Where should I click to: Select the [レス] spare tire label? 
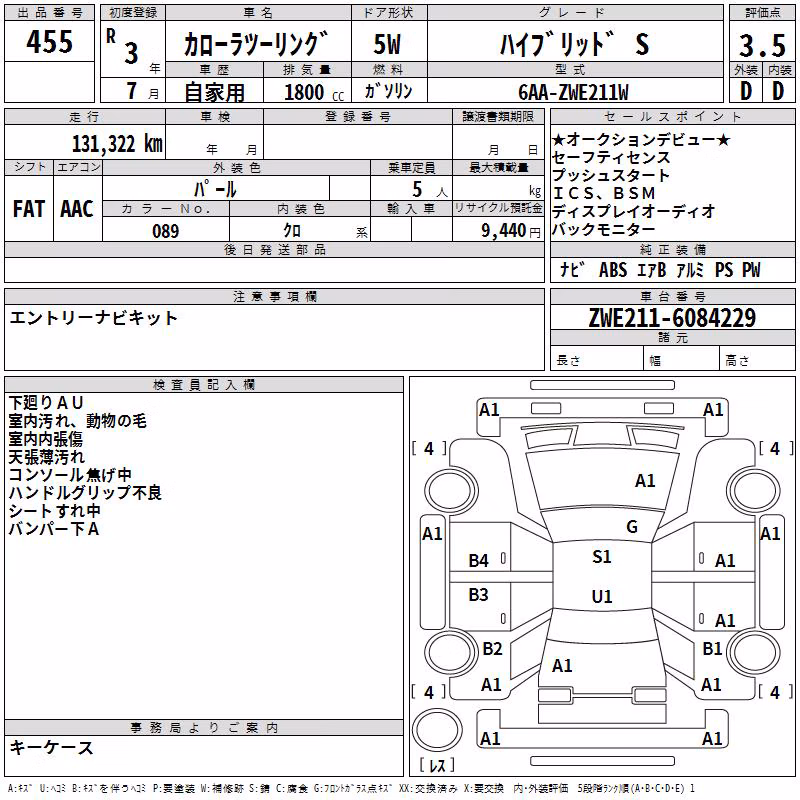[x=437, y=765]
